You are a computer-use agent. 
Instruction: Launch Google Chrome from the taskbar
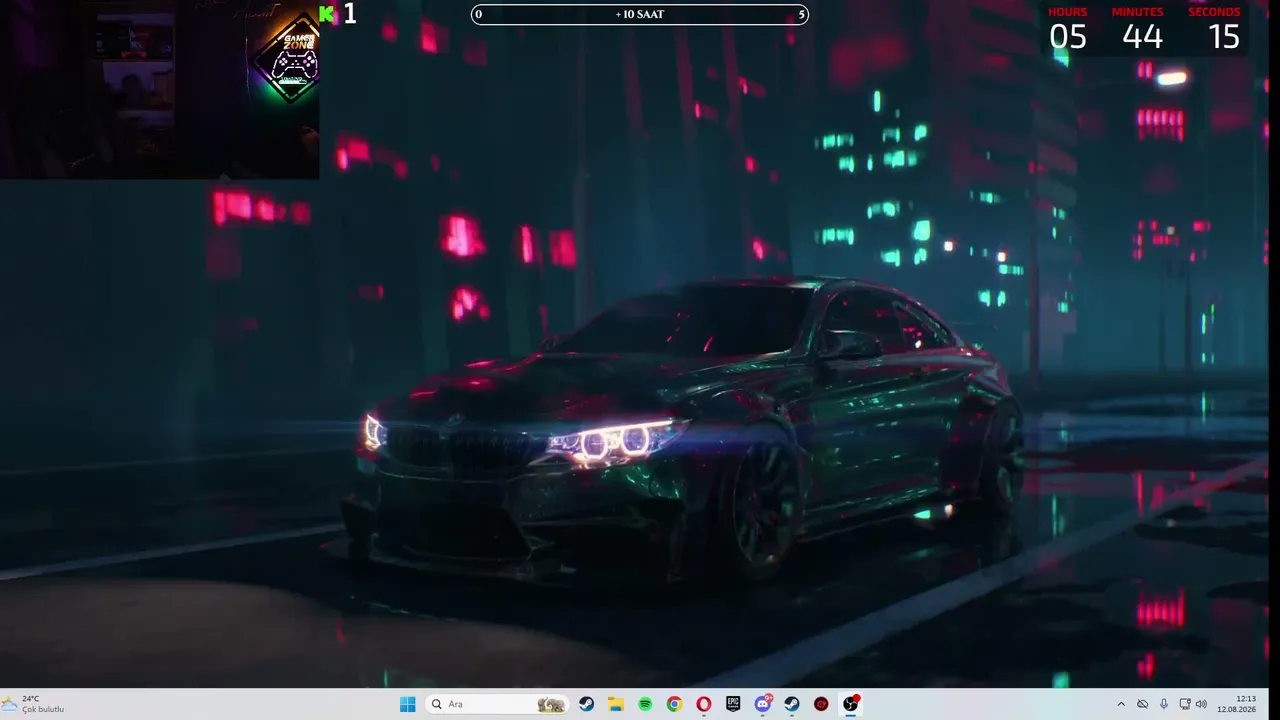pyautogui.click(x=675, y=704)
